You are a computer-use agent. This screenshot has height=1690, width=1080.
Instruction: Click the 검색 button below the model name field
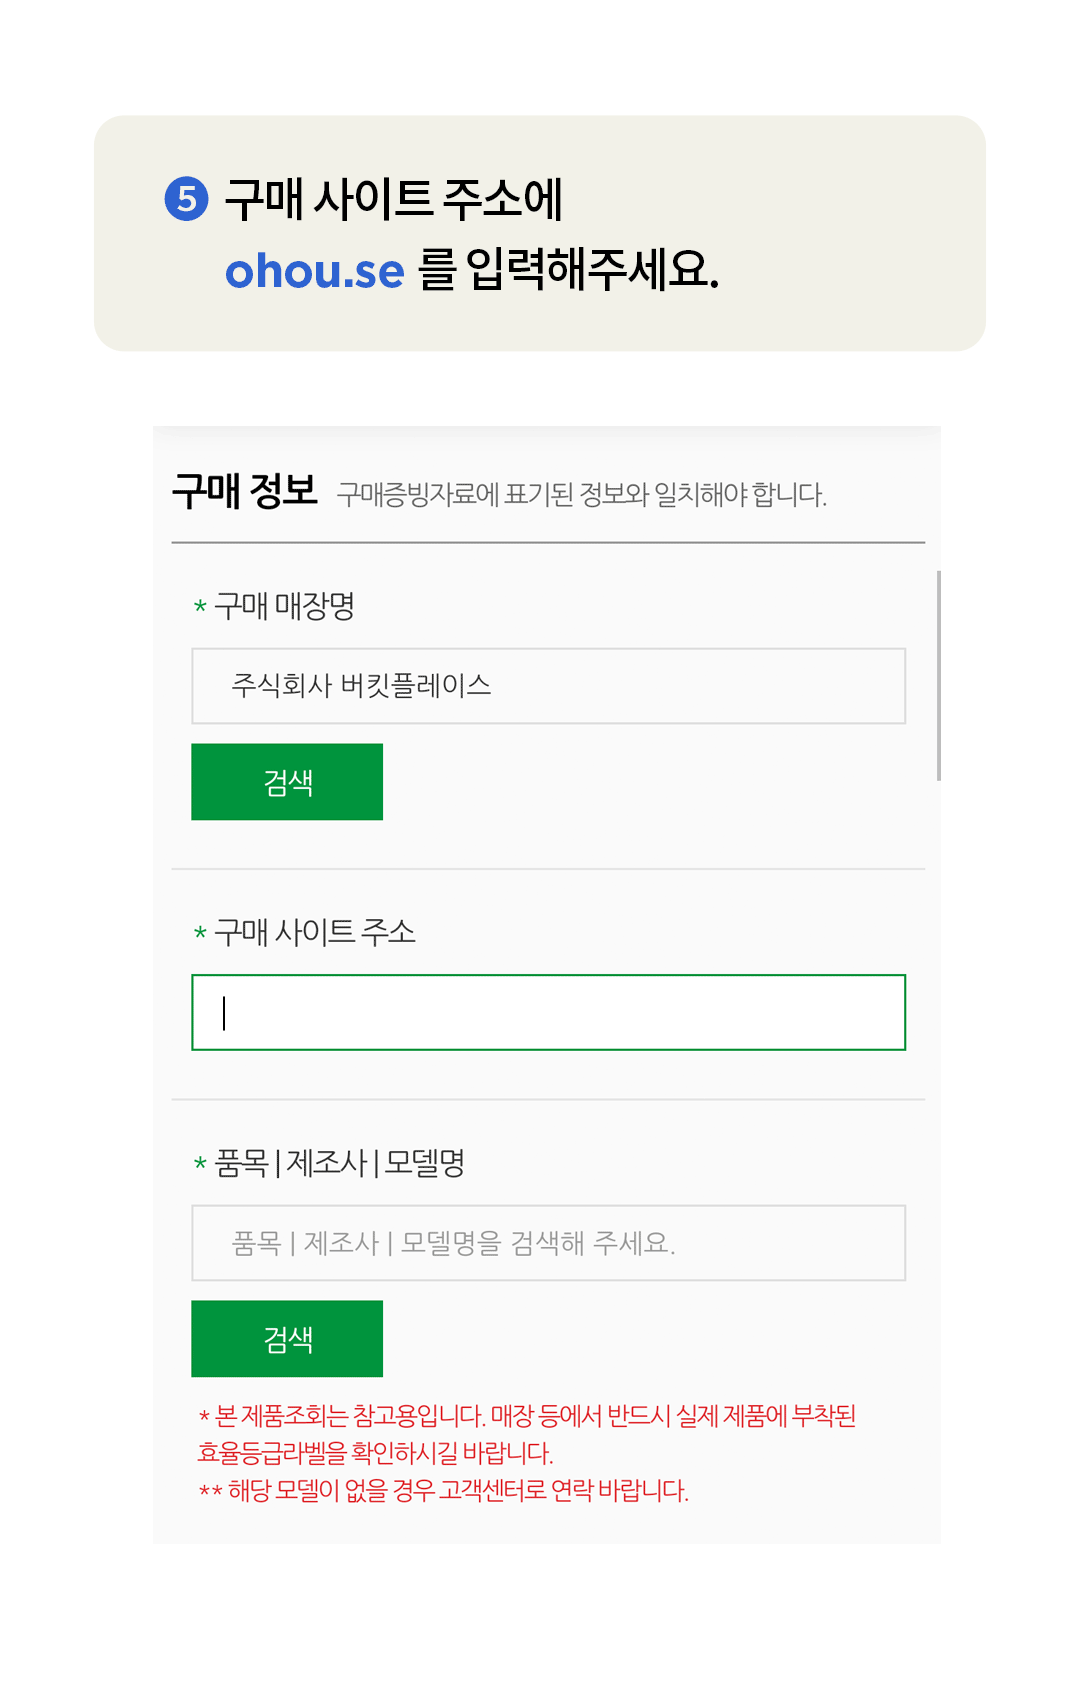[x=287, y=1339]
